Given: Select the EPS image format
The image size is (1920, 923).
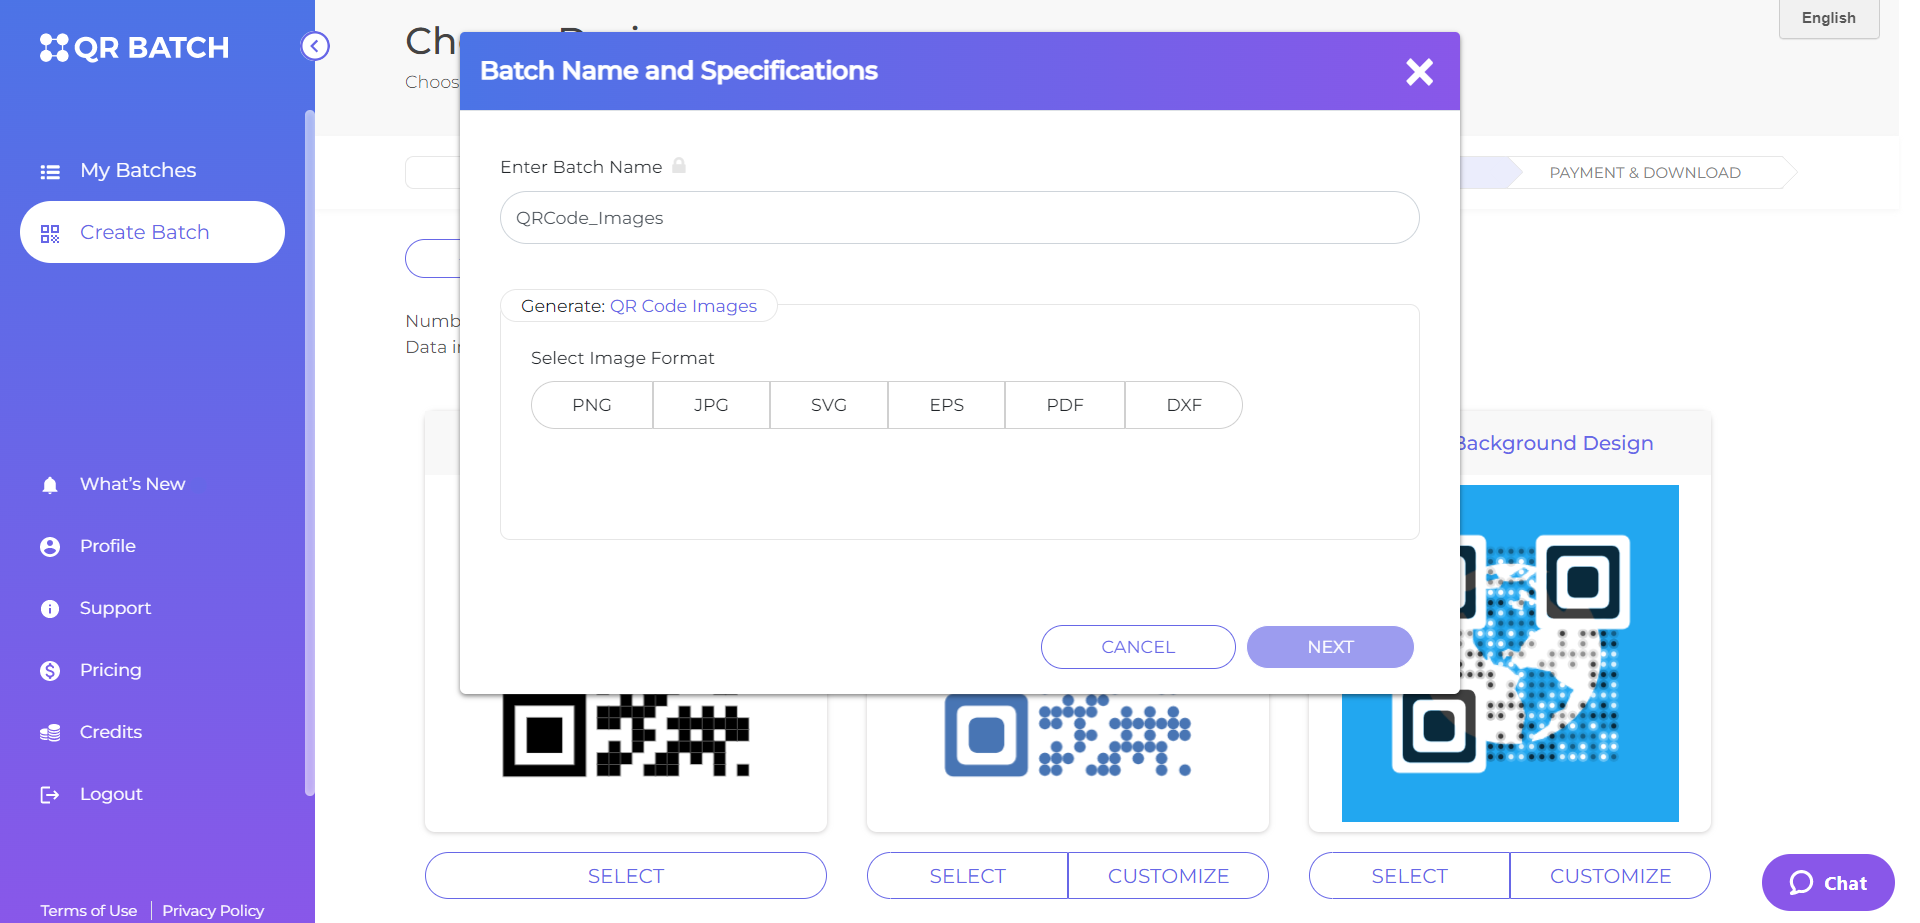Looking at the screenshot, I should click(946, 405).
